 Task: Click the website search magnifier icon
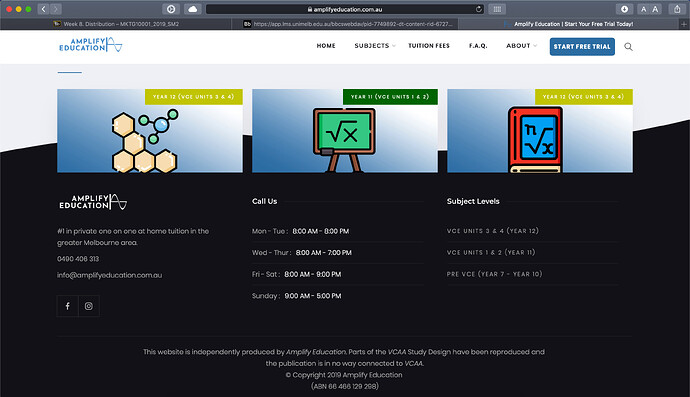(628, 47)
